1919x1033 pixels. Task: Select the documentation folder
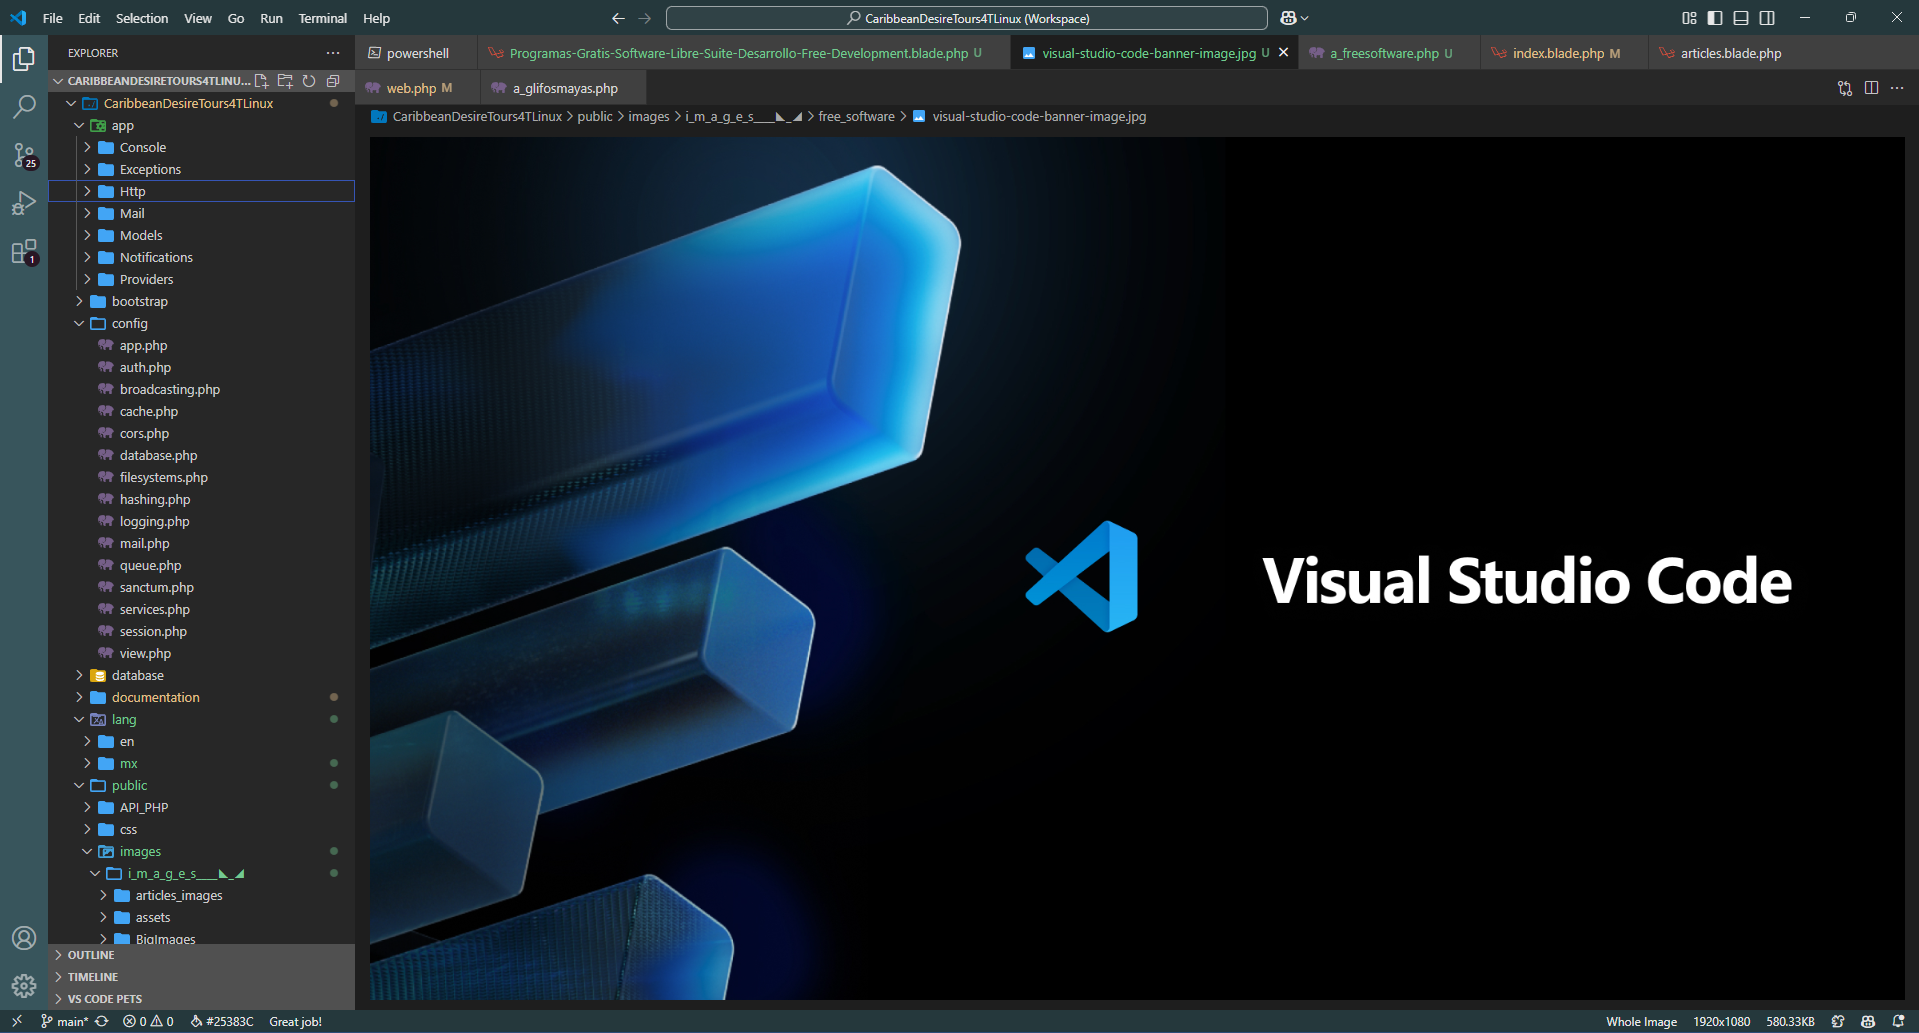201,697
